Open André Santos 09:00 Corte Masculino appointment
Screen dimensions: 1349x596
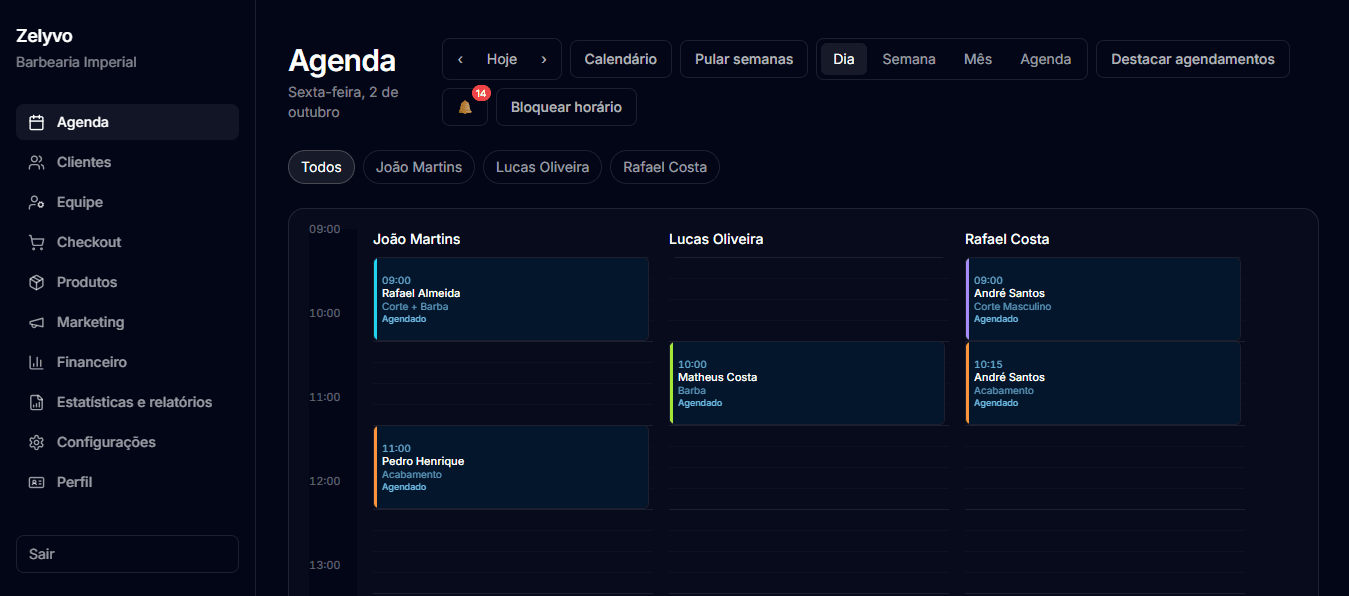click(x=1103, y=299)
